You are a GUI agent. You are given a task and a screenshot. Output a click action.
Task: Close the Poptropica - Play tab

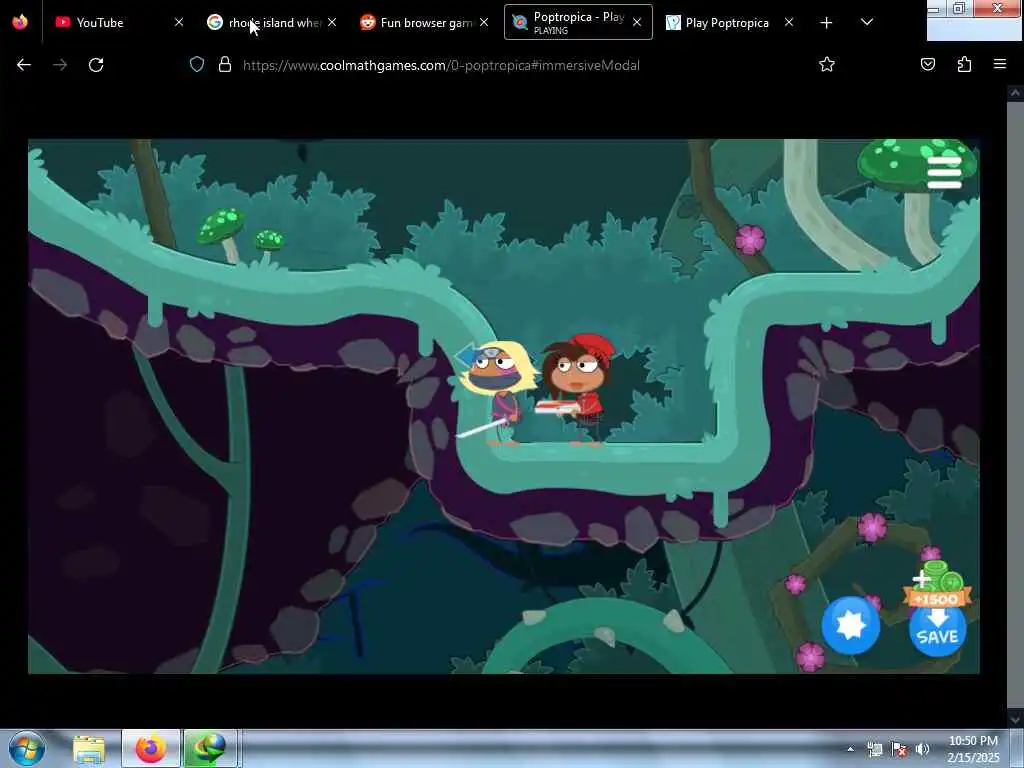click(x=637, y=22)
